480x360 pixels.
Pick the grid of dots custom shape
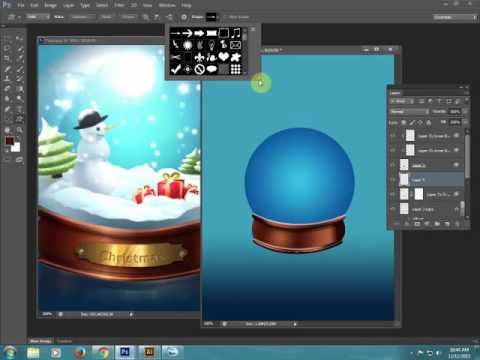[x=236, y=69]
